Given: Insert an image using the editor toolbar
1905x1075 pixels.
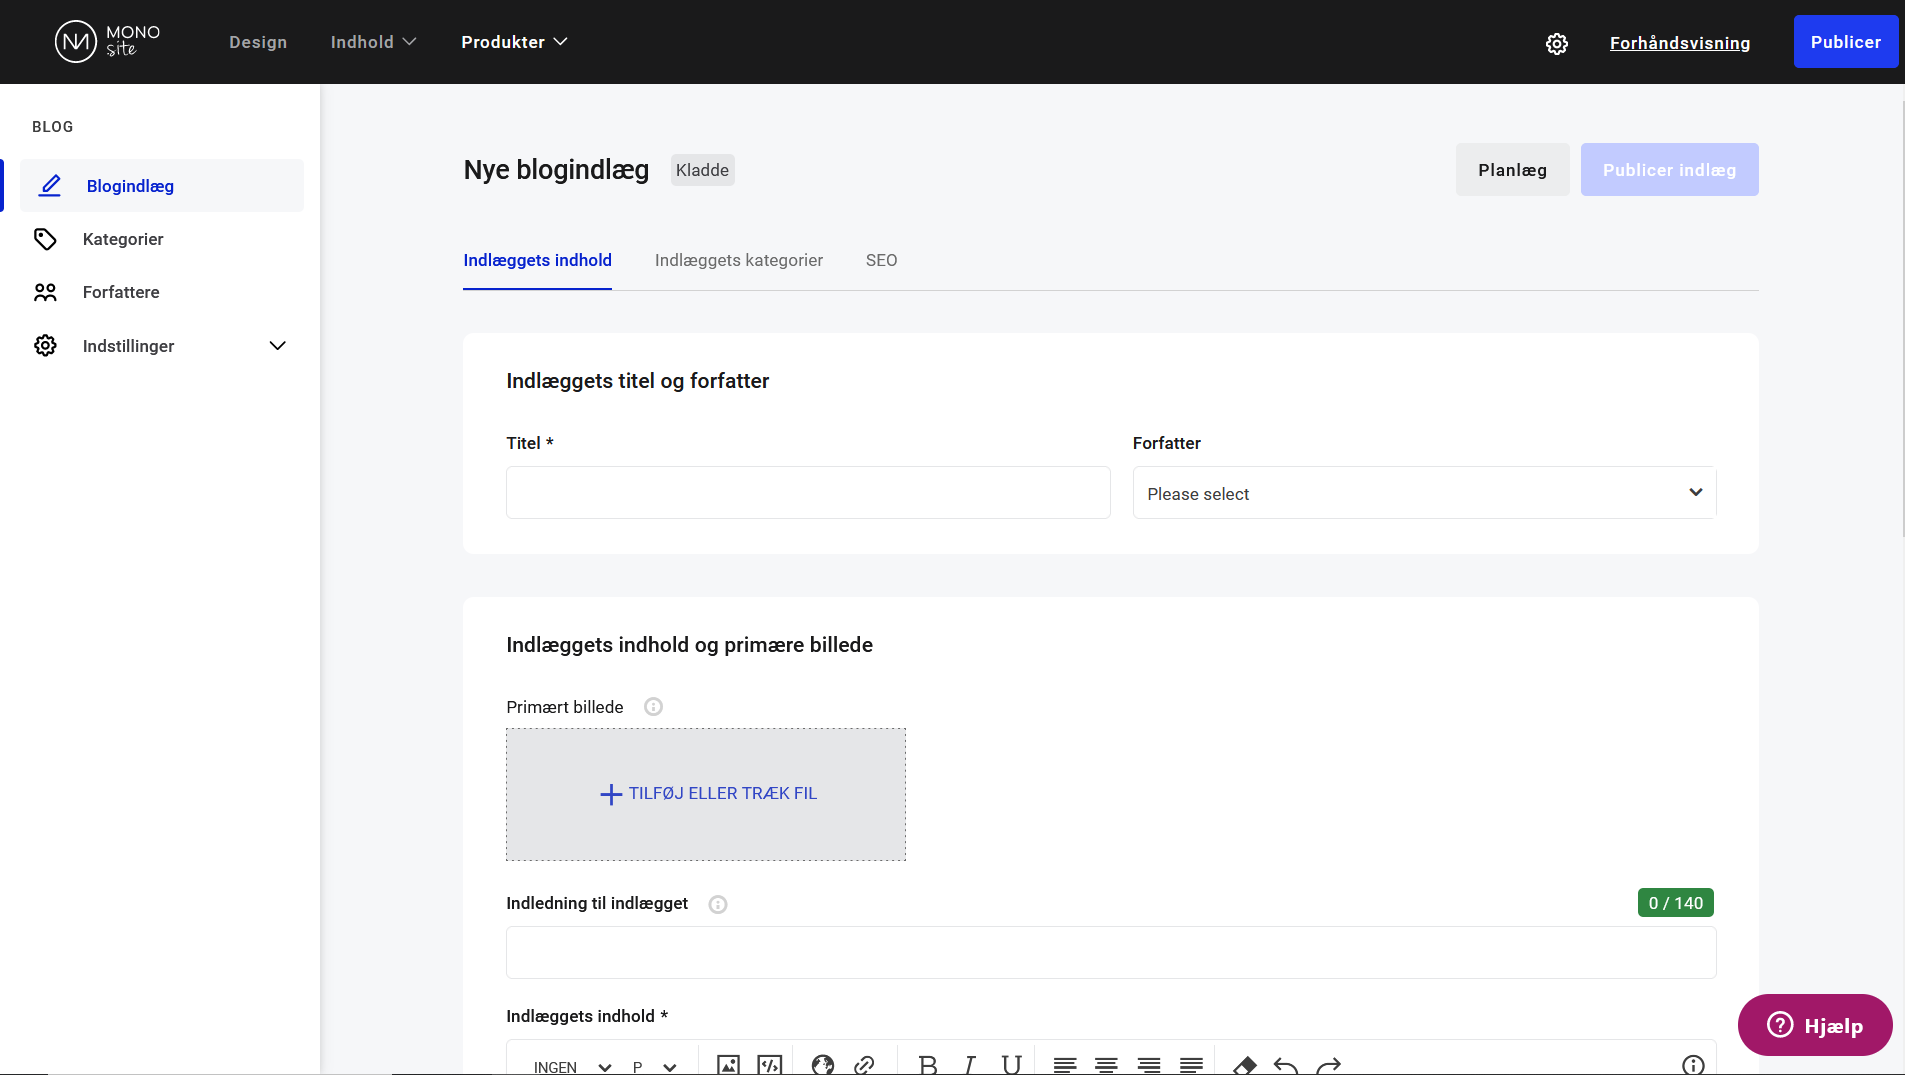Looking at the screenshot, I should pyautogui.click(x=728, y=1064).
